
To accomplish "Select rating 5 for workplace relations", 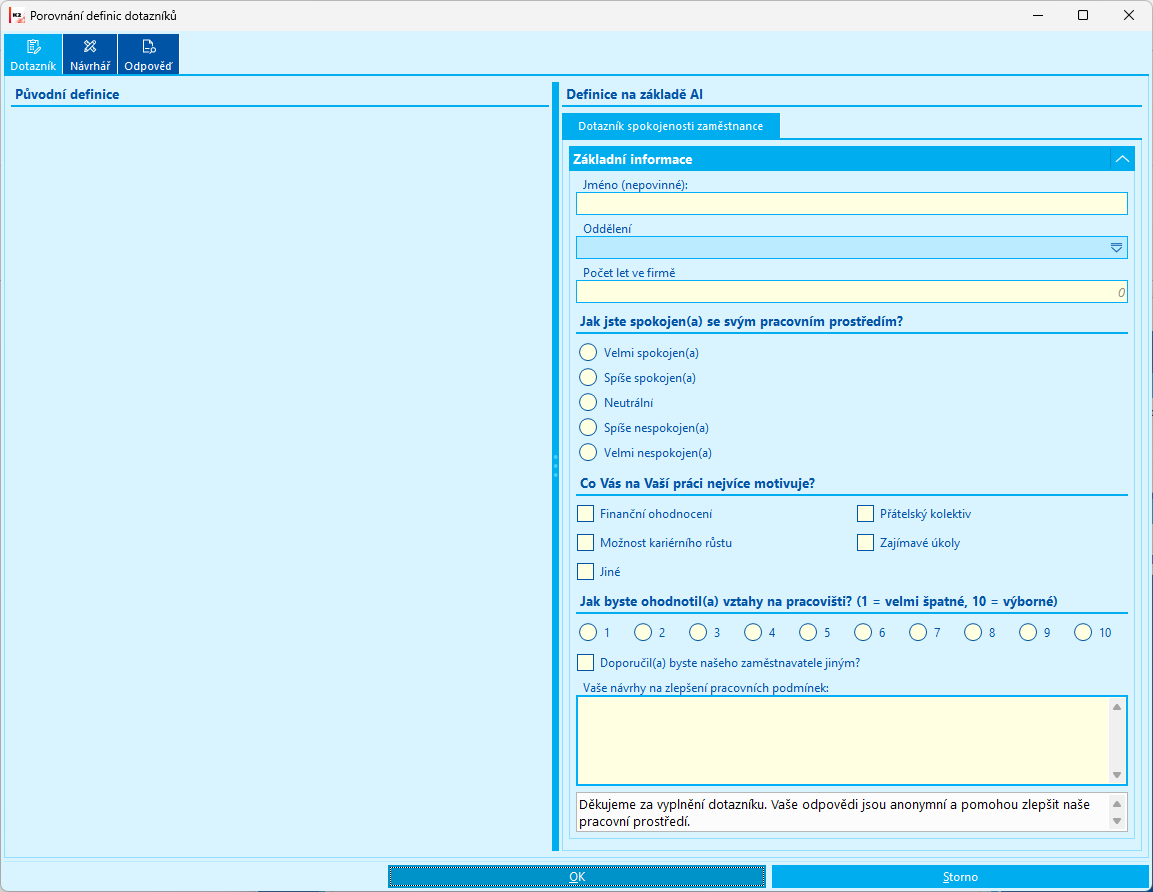I will click(x=808, y=632).
